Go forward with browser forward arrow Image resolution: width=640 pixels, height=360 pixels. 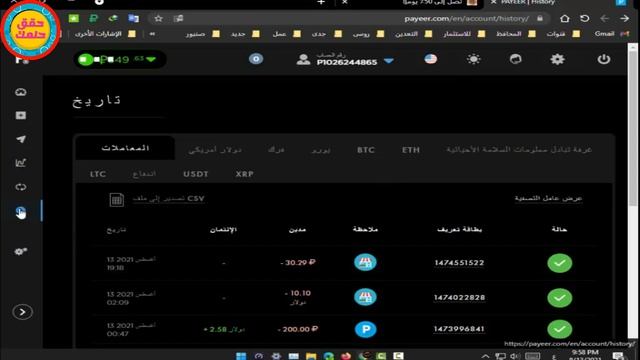624,18
